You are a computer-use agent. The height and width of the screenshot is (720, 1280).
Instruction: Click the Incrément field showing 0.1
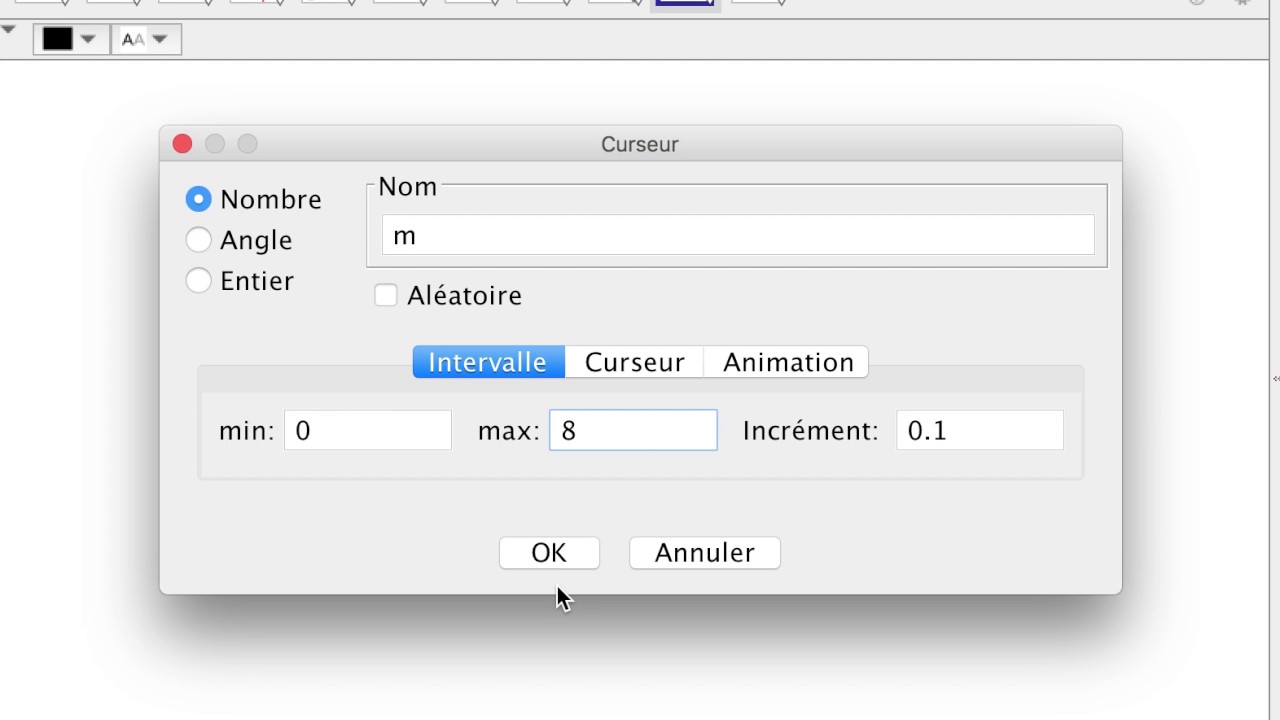click(x=980, y=431)
